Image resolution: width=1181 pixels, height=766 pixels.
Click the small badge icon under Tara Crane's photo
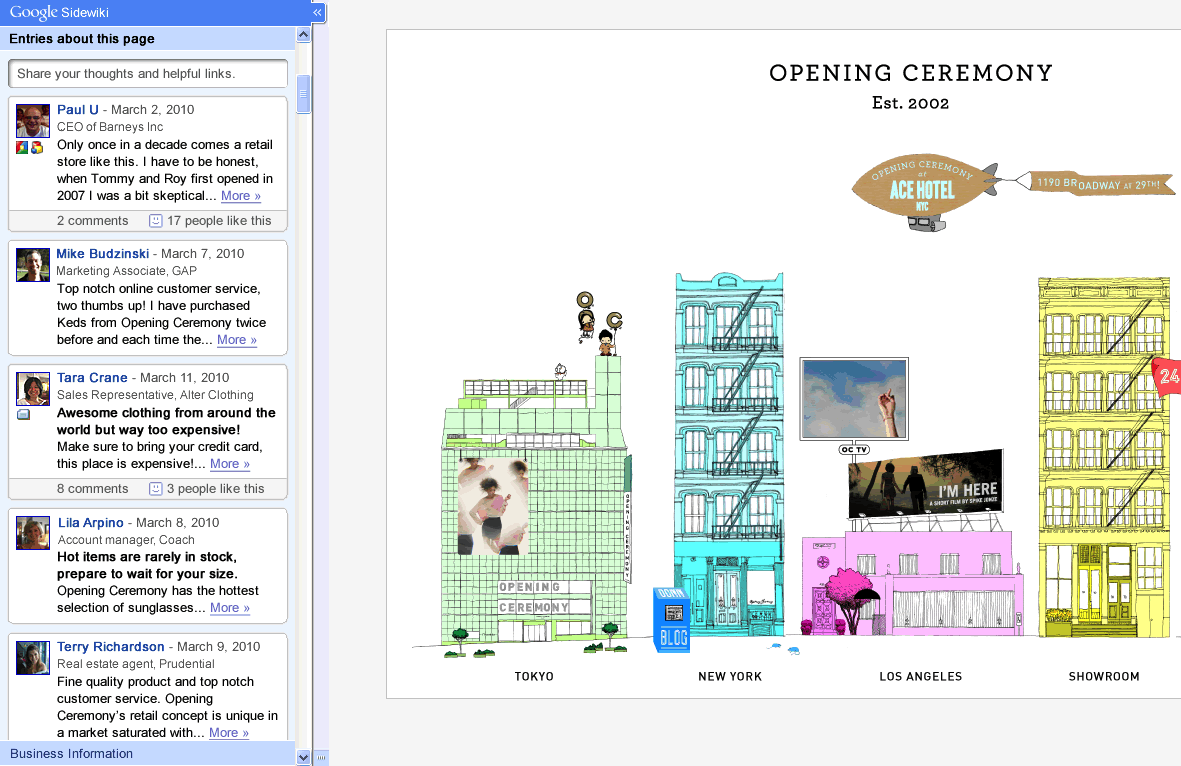(23, 414)
